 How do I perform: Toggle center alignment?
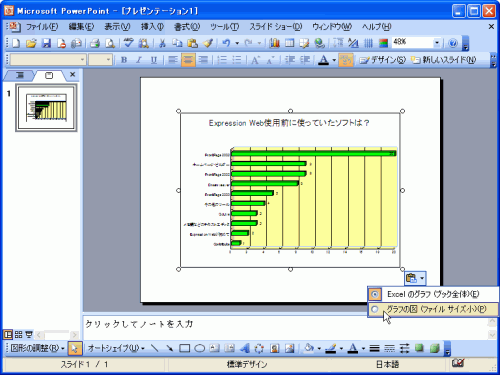(x=188, y=60)
